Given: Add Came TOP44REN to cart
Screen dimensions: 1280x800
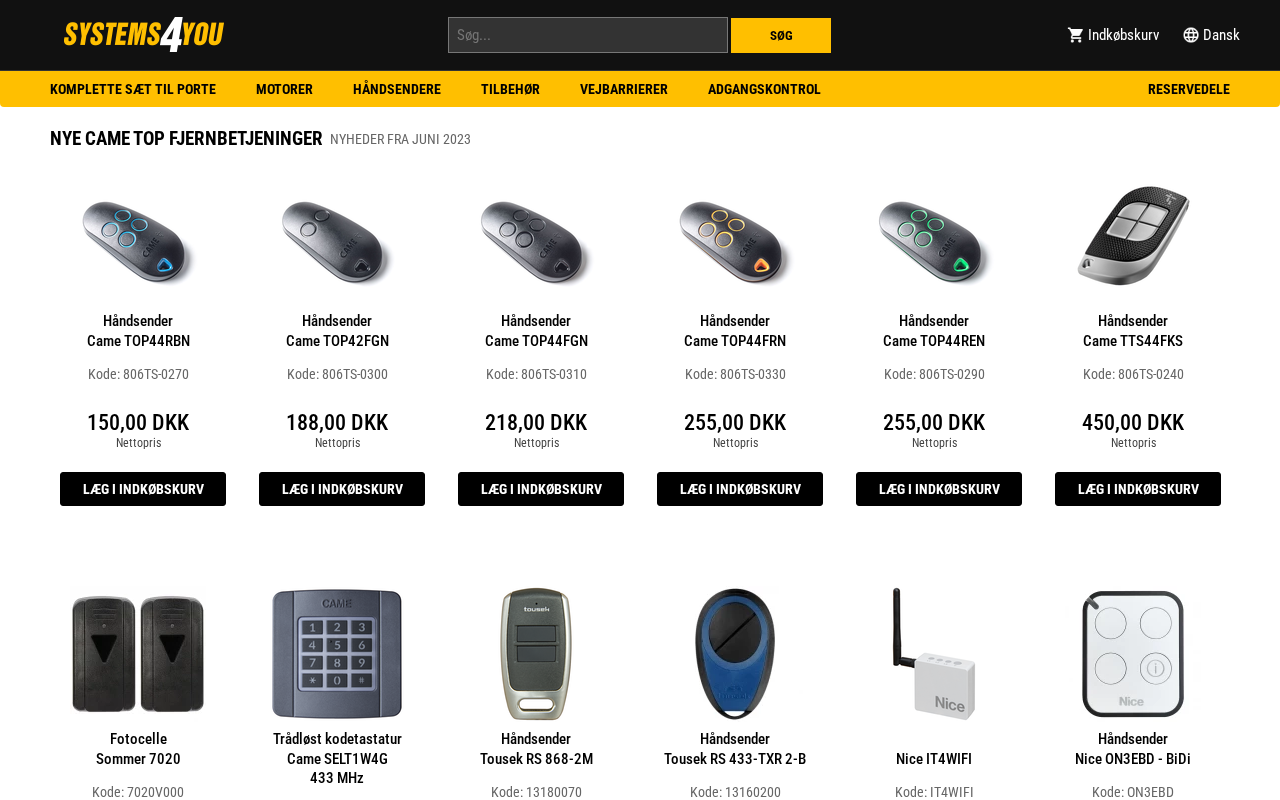Looking at the screenshot, I should point(939,489).
